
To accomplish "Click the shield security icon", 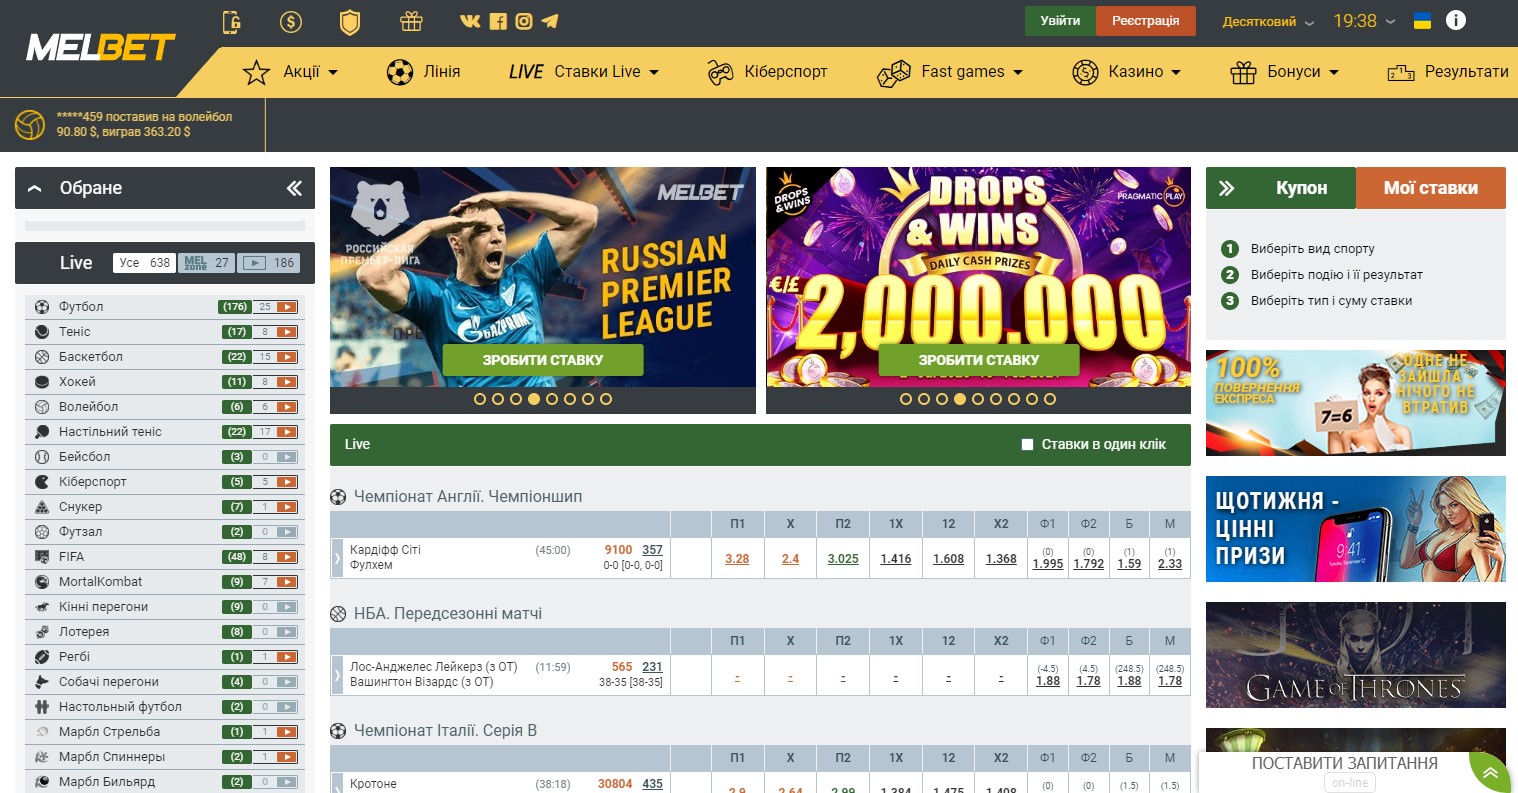I will pos(350,21).
